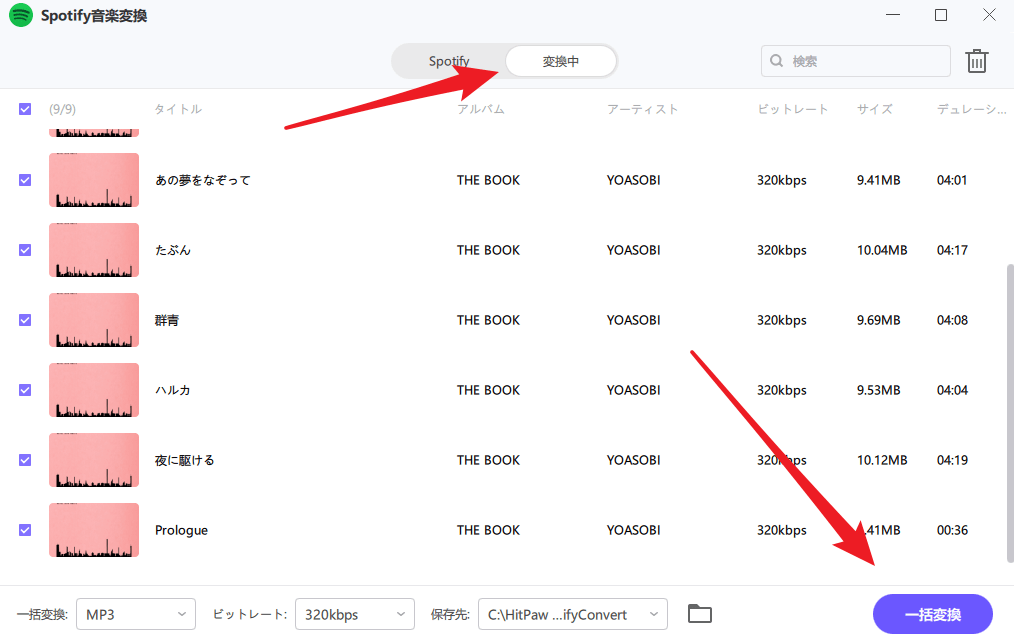Click the 10.12MB size value
Screen dimensions: 1014x636
(x=882, y=460)
